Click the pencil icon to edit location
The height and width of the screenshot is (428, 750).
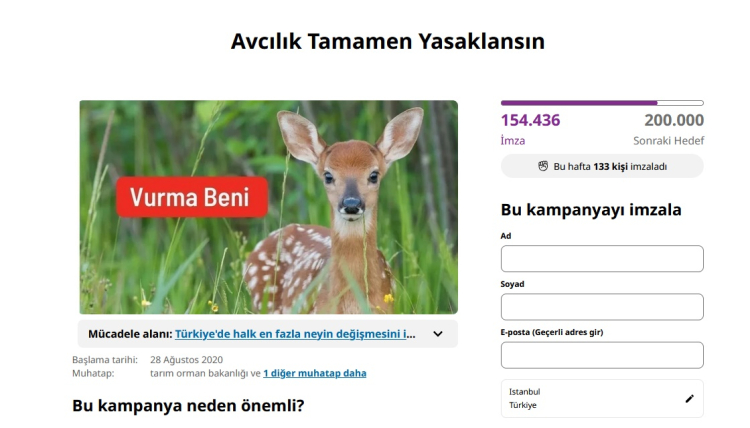point(689,398)
